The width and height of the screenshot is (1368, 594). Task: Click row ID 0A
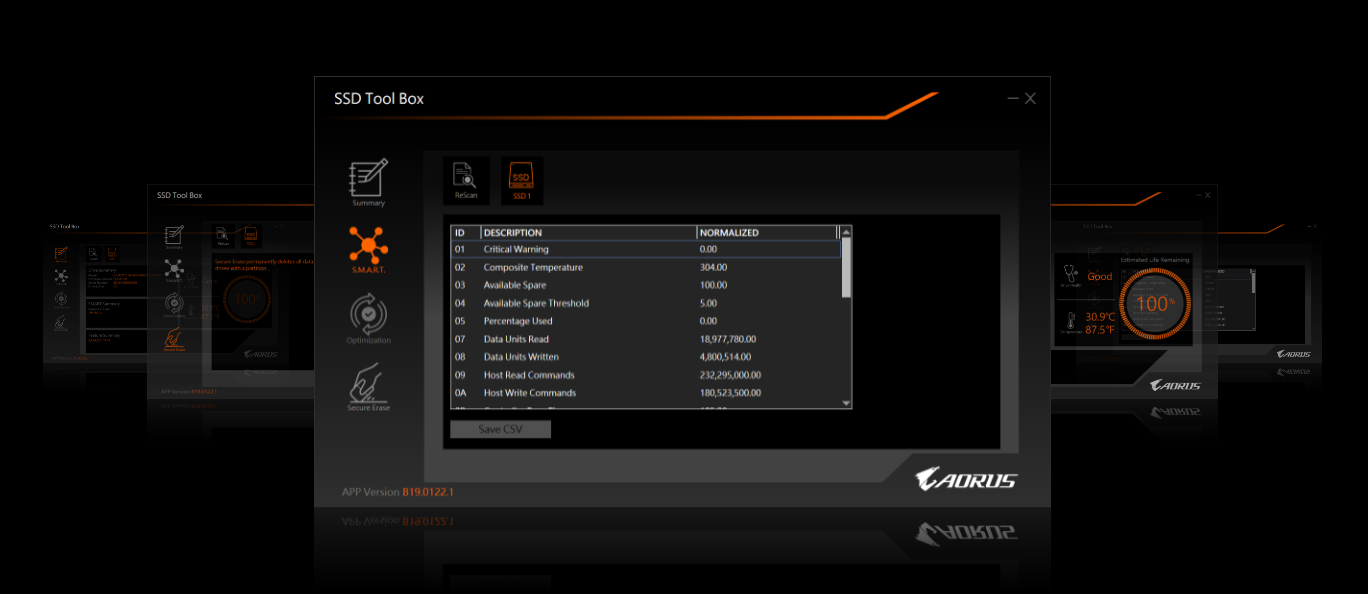point(461,393)
